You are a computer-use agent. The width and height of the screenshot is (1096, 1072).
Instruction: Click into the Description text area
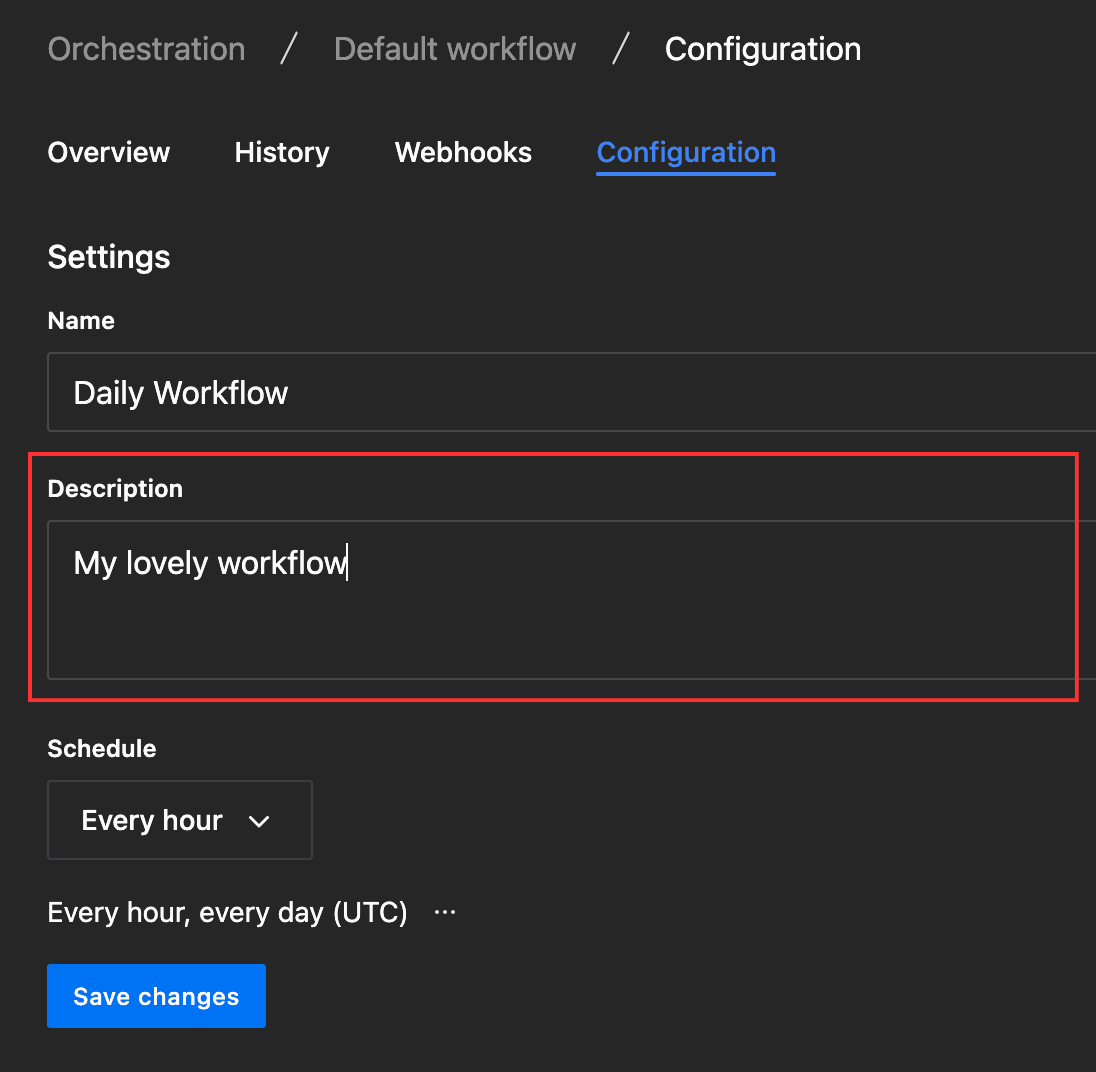[570, 600]
